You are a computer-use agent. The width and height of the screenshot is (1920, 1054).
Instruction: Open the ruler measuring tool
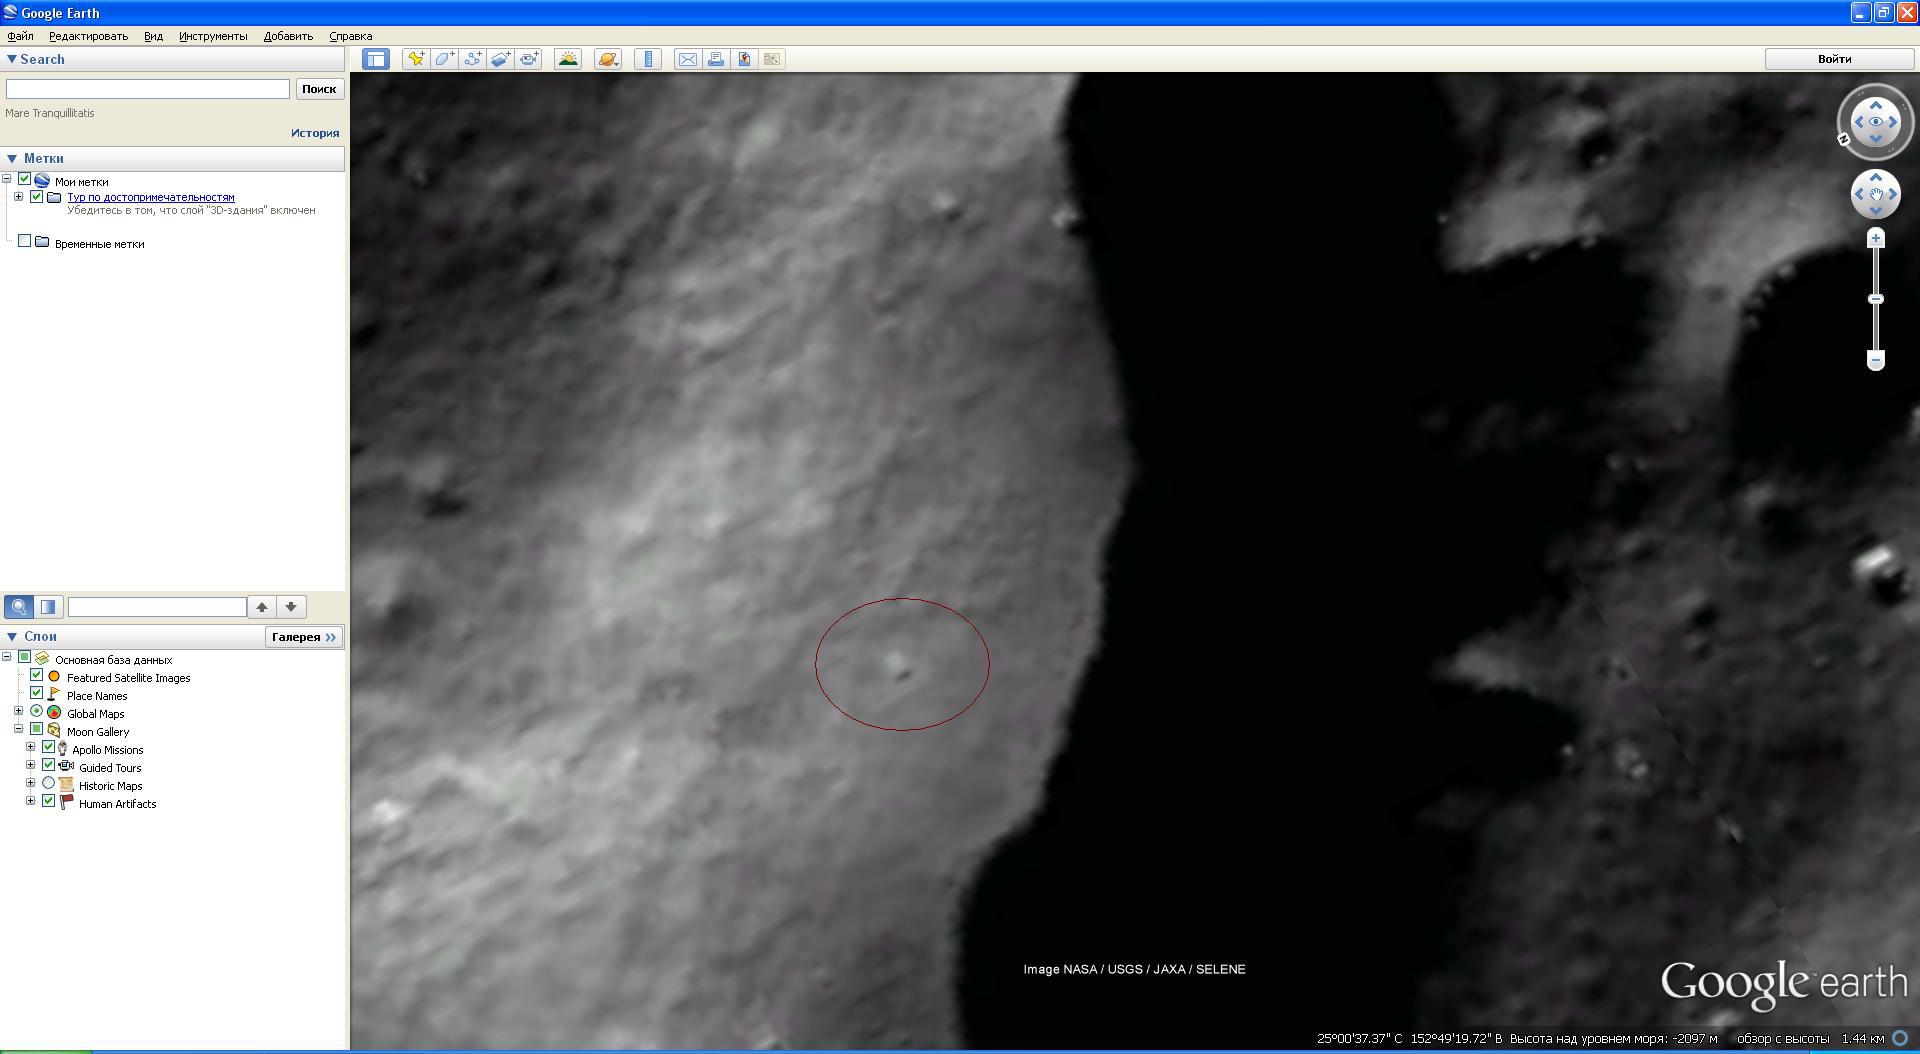click(648, 59)
